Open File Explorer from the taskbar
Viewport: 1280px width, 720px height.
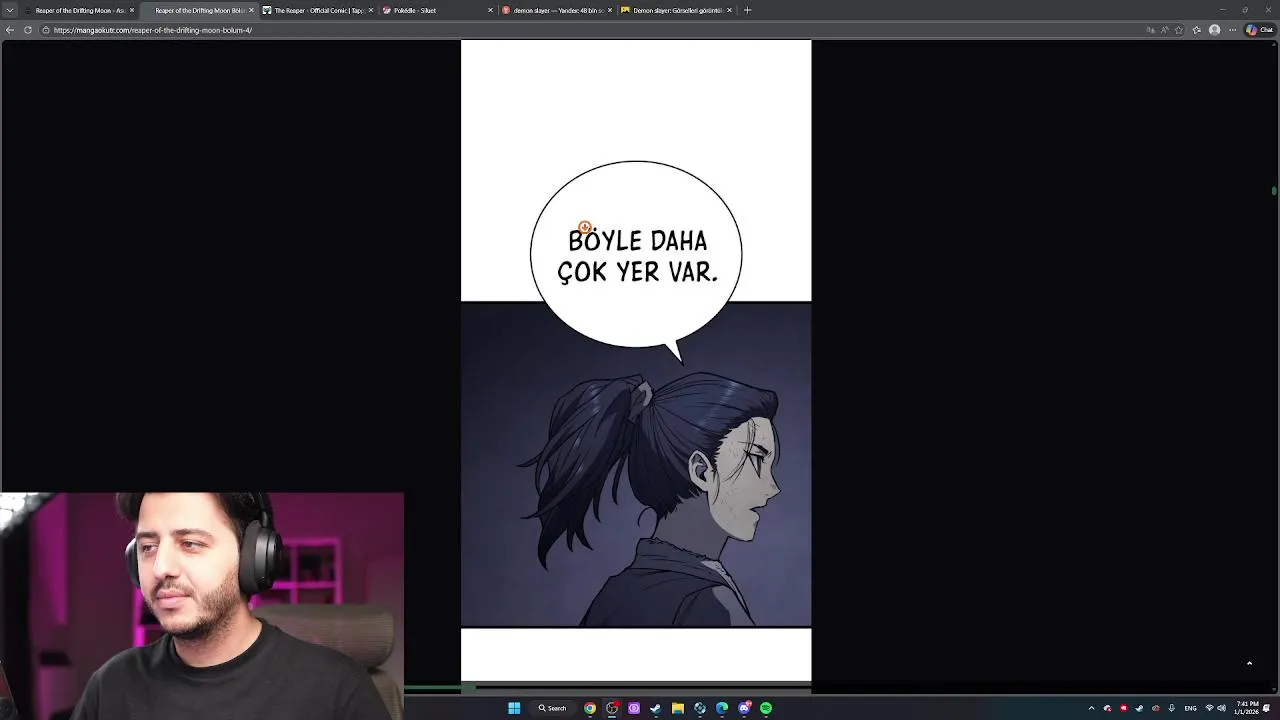click(677, 708)
